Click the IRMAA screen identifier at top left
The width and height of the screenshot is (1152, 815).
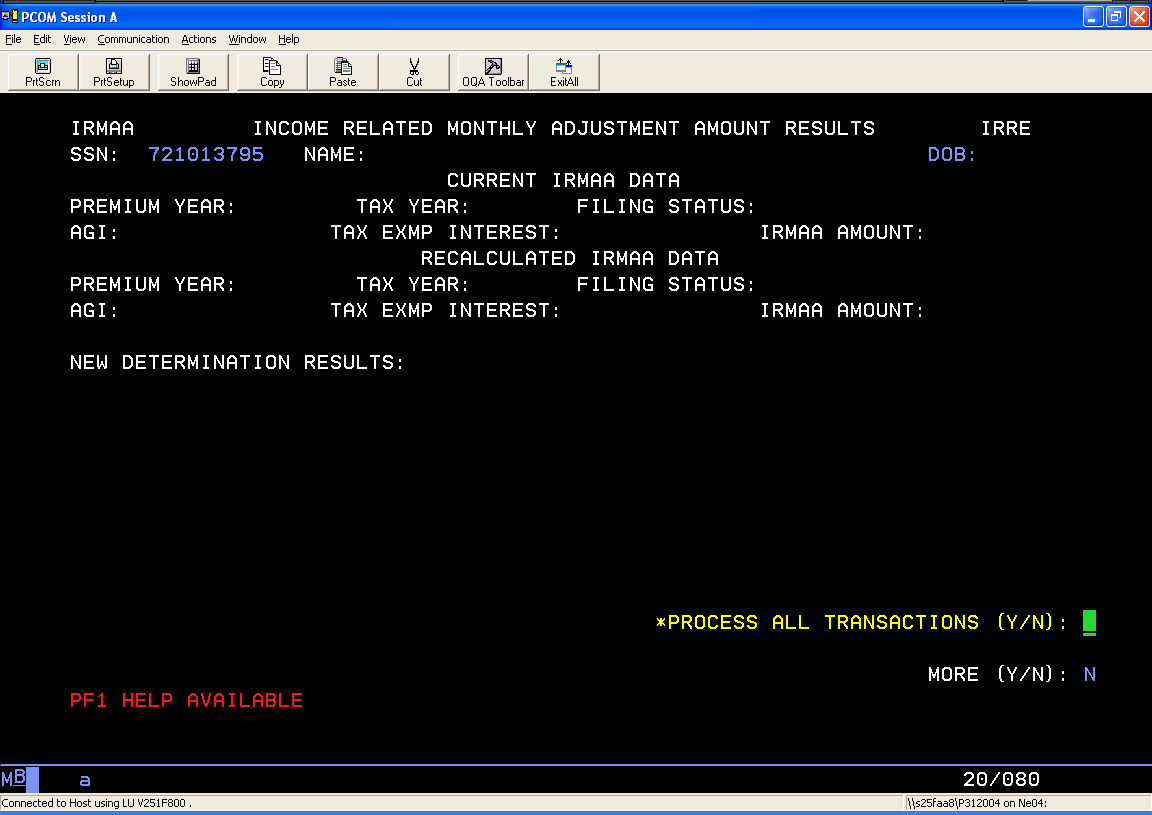[102, 129]
